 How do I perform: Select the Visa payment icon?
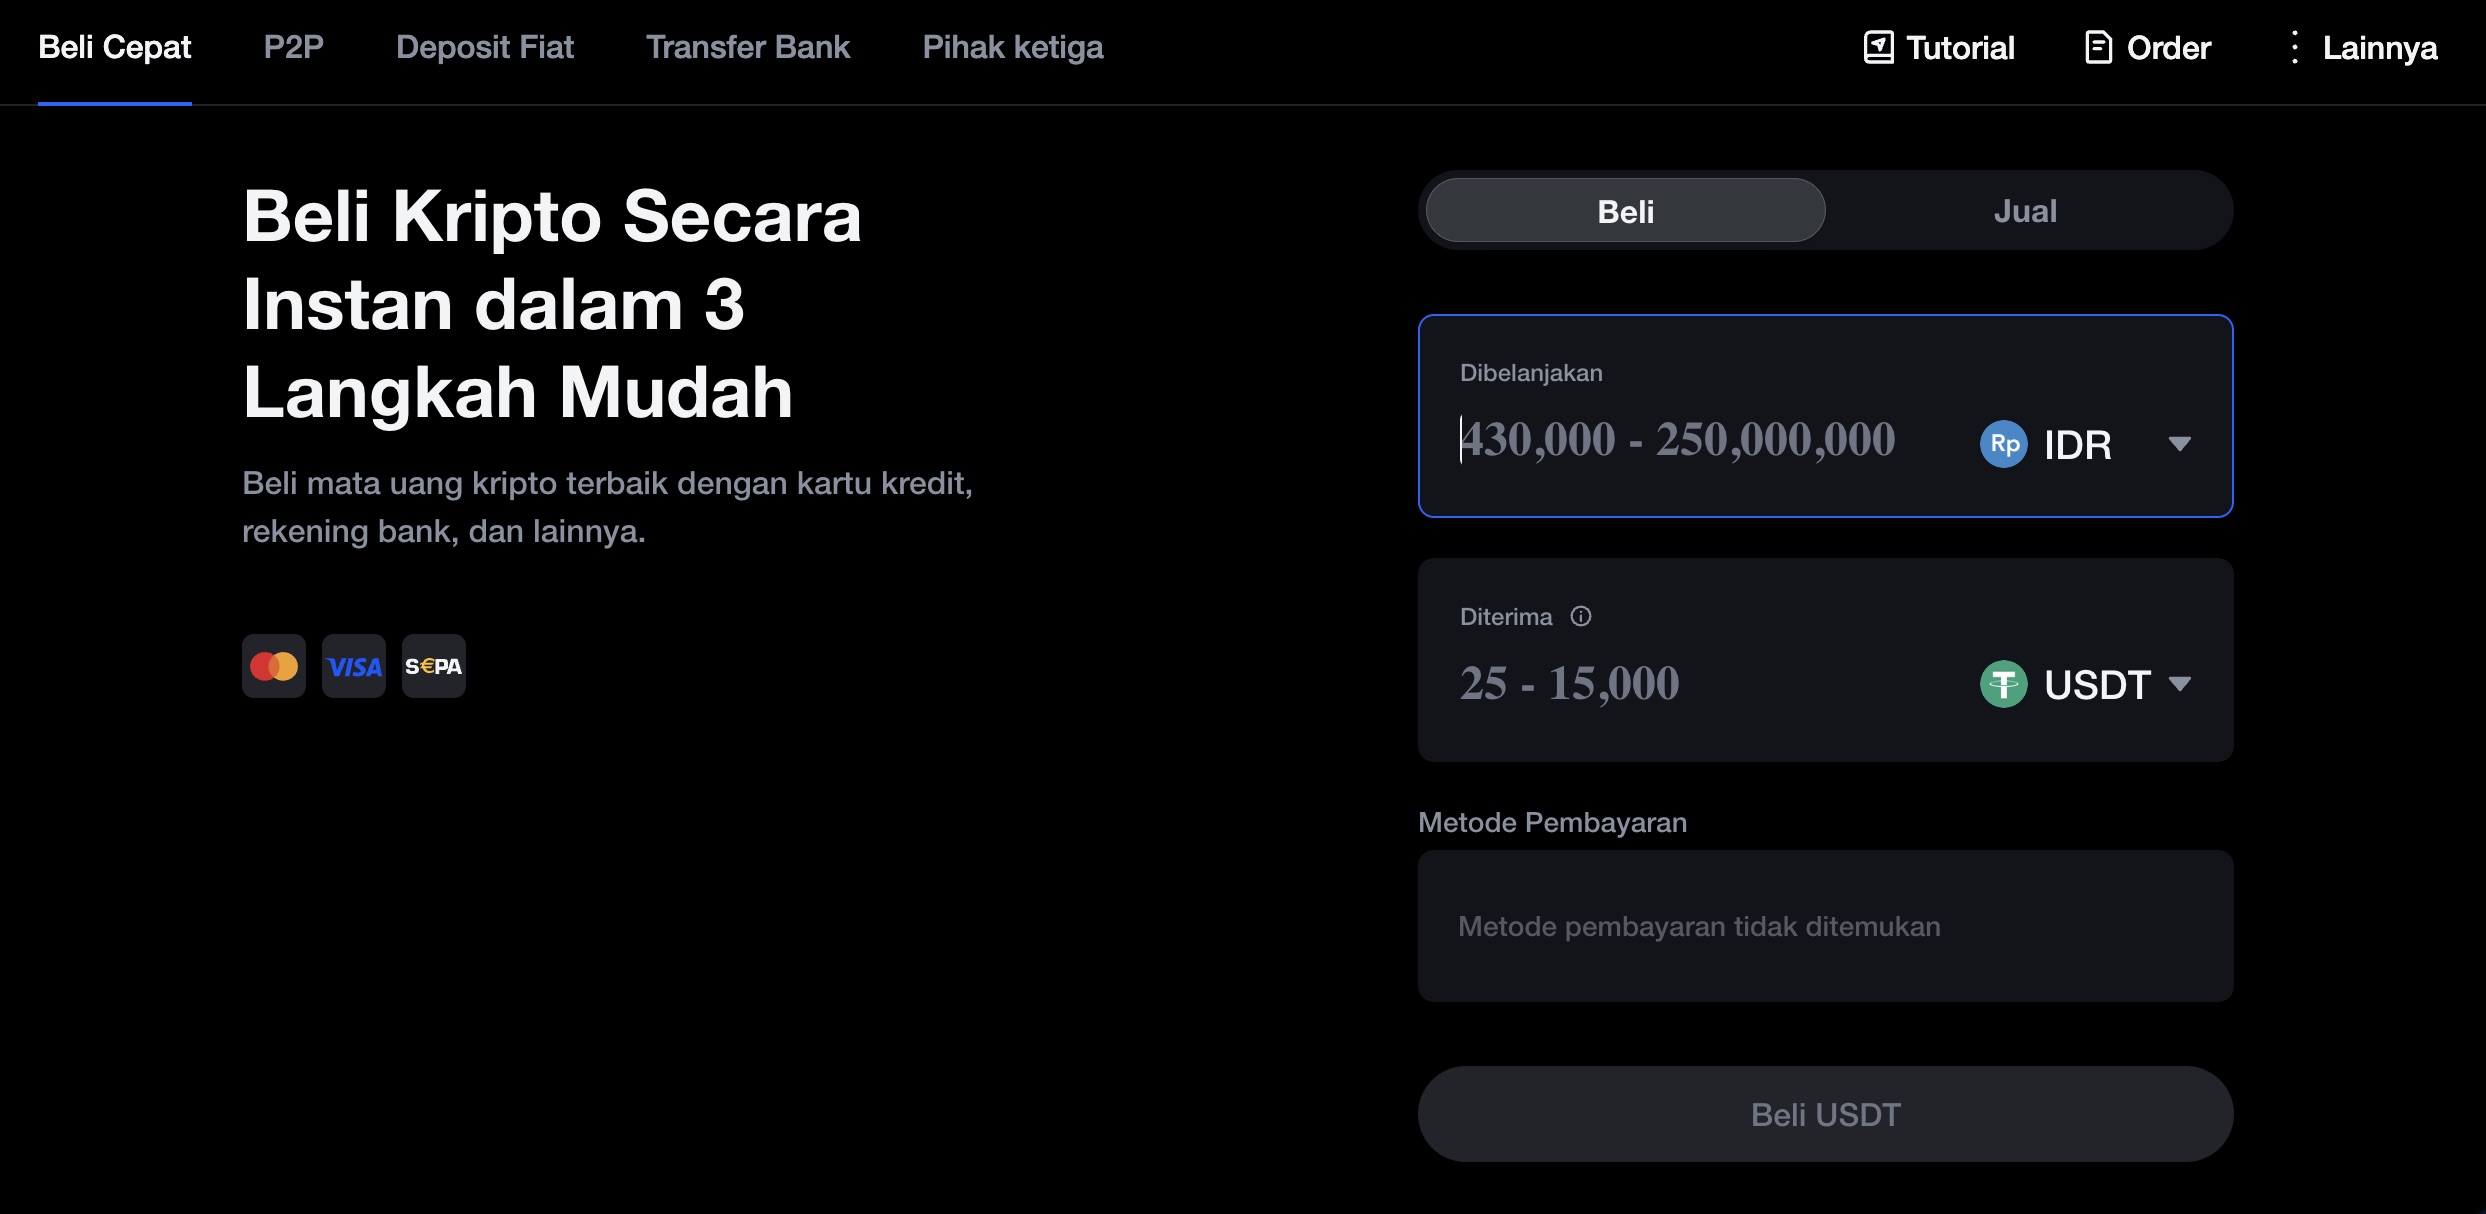[353, 665]
